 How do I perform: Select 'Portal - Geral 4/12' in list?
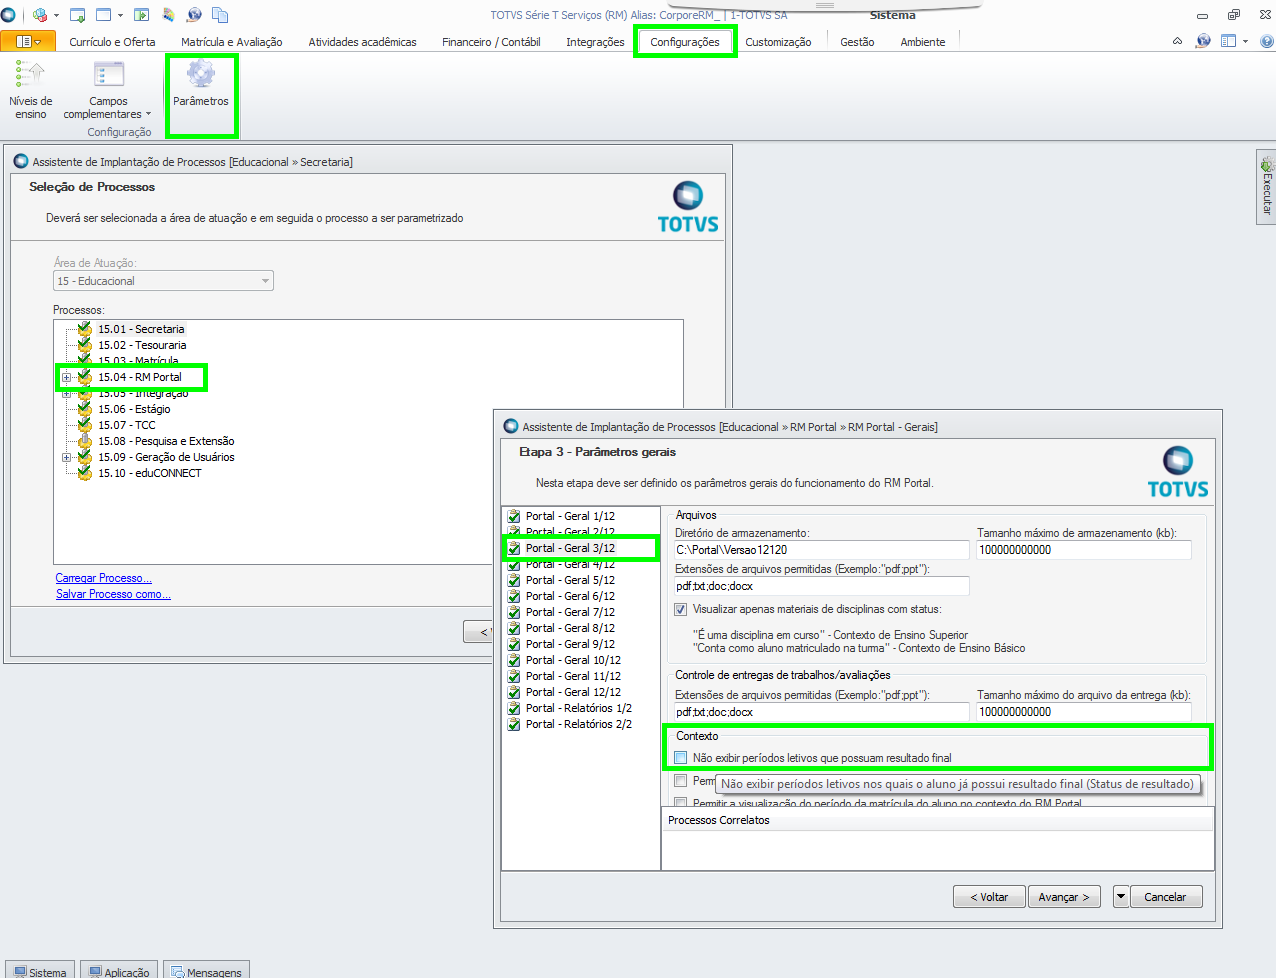tap(570, 564)
